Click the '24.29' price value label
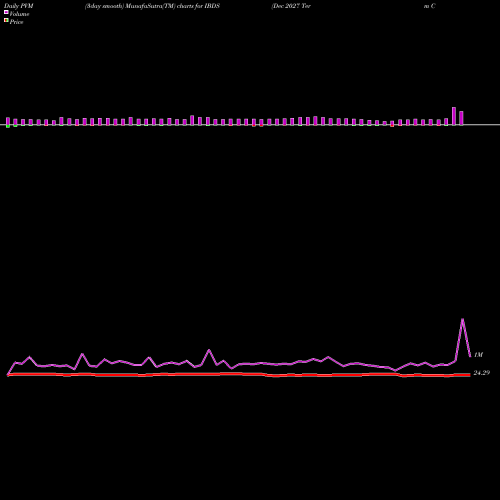Viewport: 500px width, 500px height. [482, 373]
